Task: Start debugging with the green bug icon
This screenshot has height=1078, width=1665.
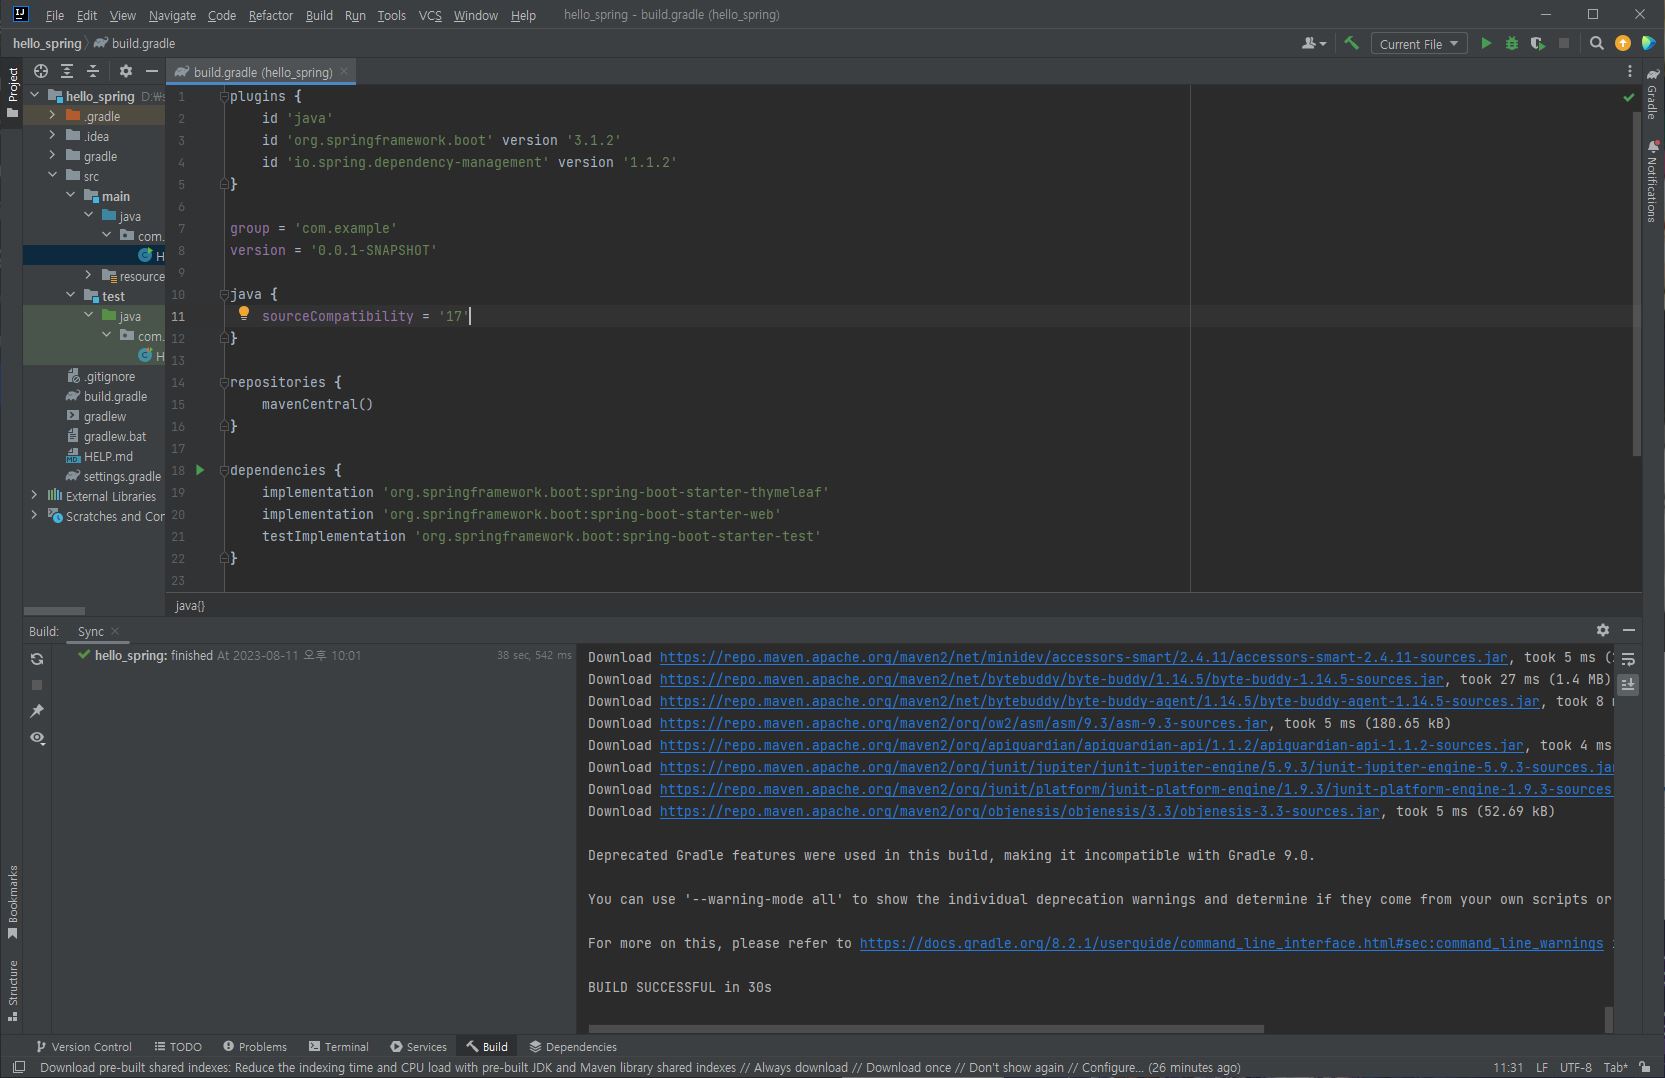Action: point(1512,43)
